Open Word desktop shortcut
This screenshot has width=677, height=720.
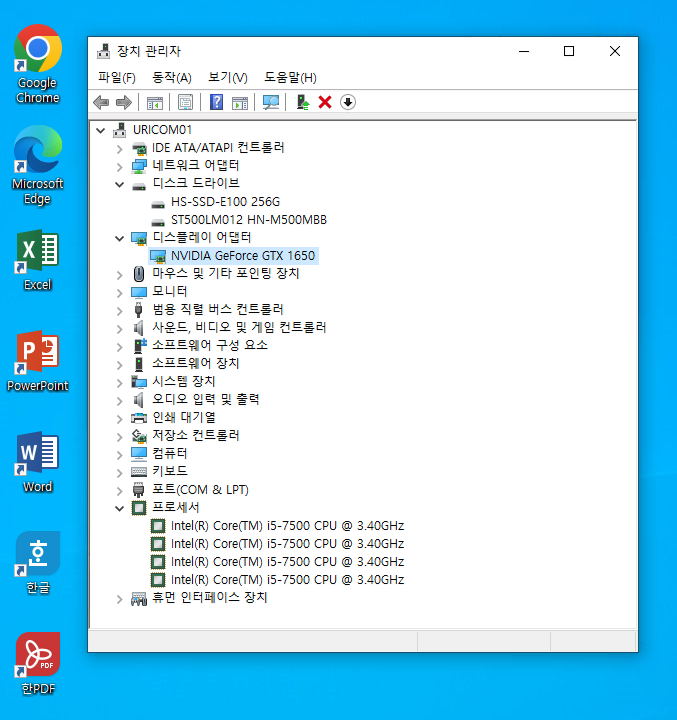[x=38, y=462]
